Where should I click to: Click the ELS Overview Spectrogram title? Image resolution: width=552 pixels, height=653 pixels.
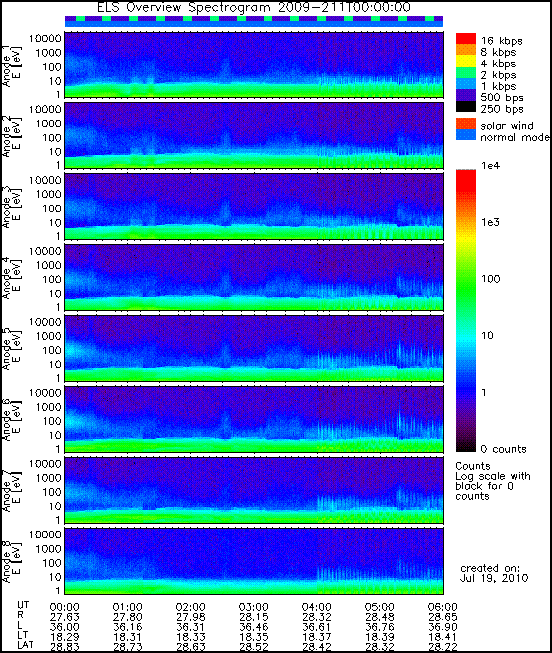[x=254, y=7]
